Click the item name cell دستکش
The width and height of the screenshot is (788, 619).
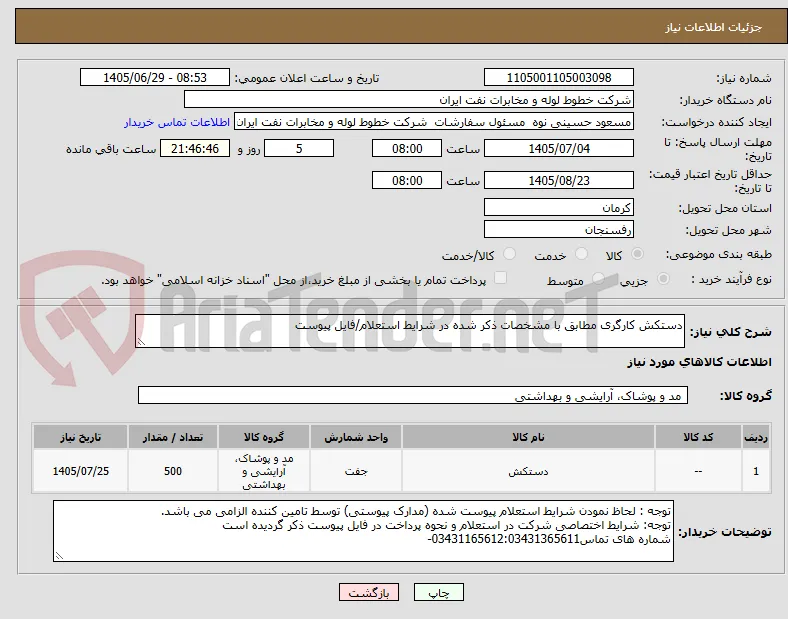[528, 471]
